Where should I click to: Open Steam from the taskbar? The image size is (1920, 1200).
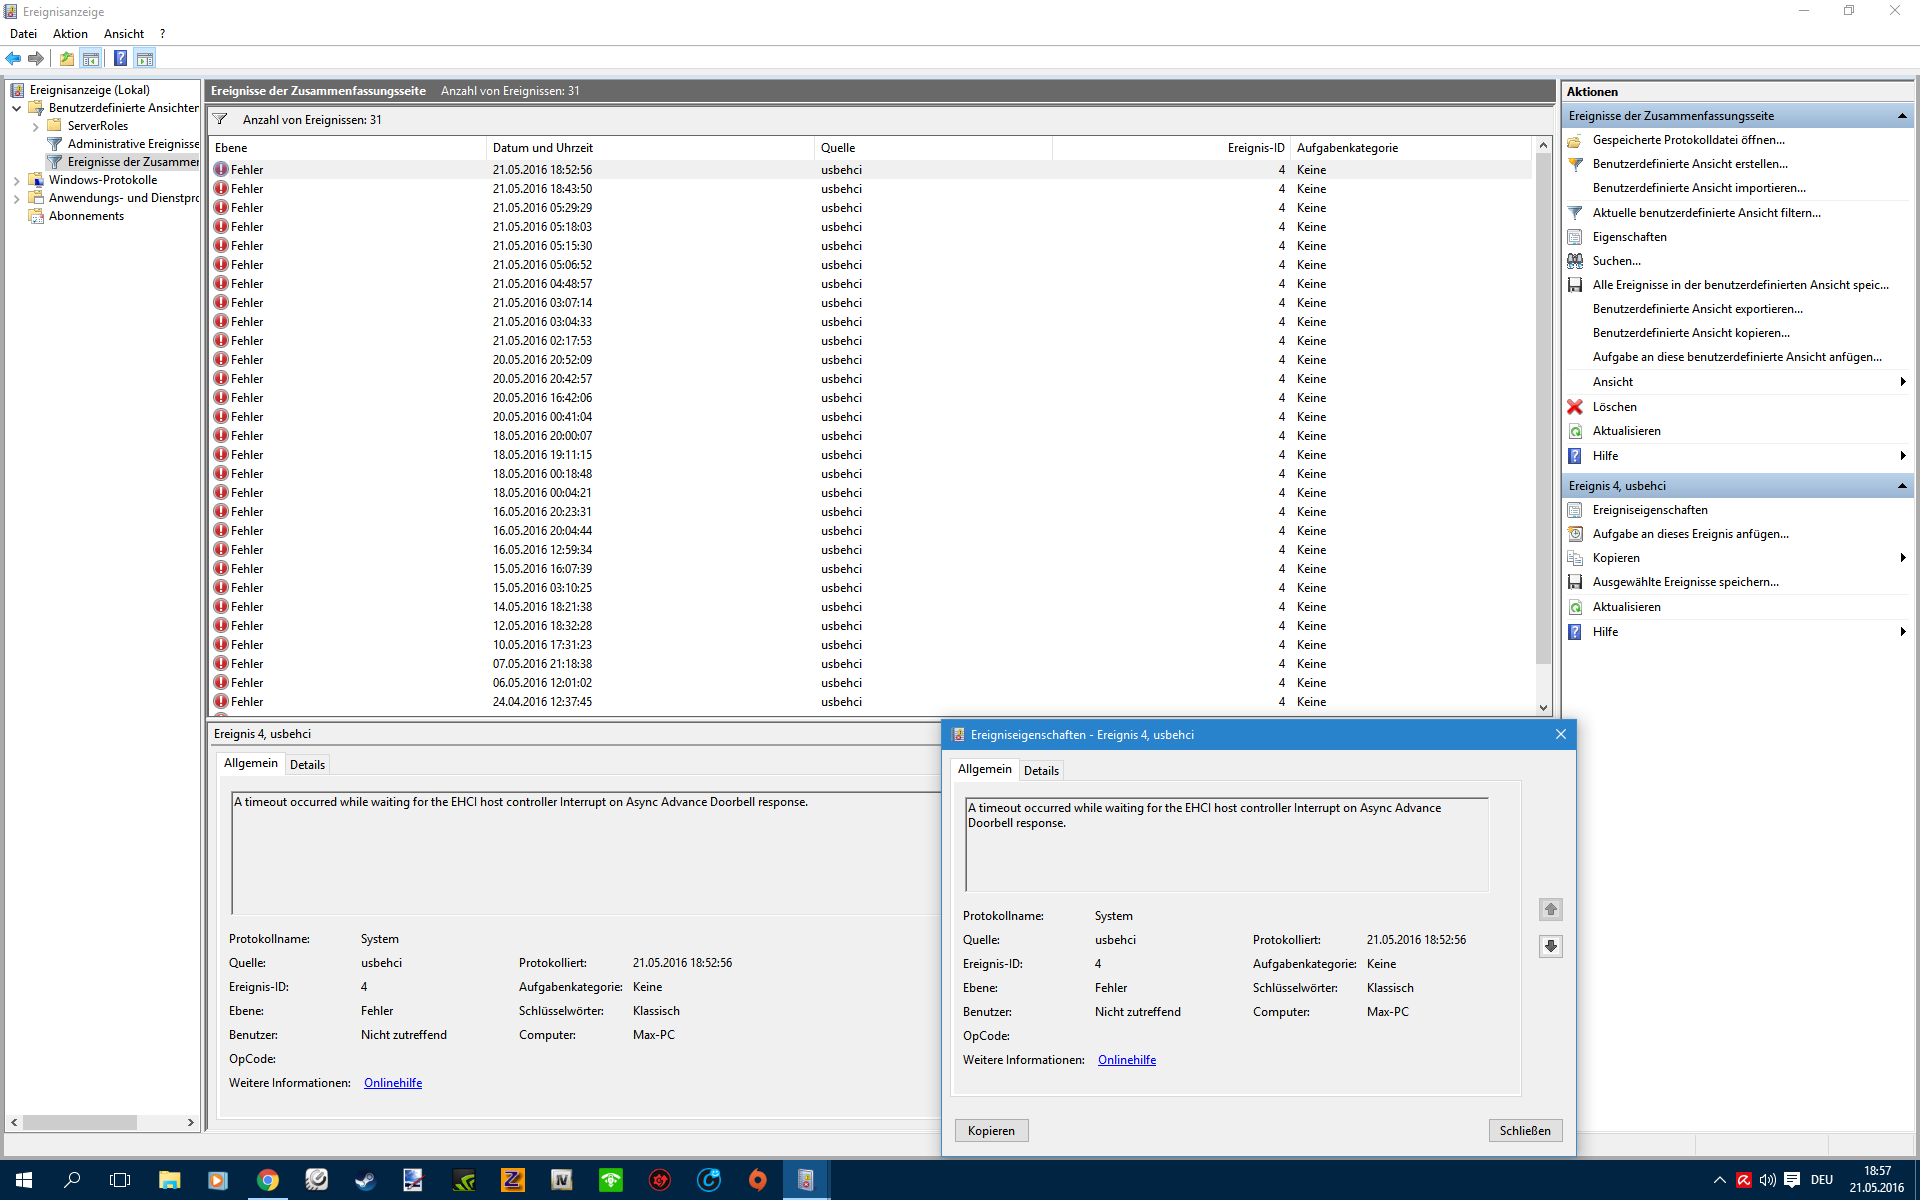click(366, 1180)
